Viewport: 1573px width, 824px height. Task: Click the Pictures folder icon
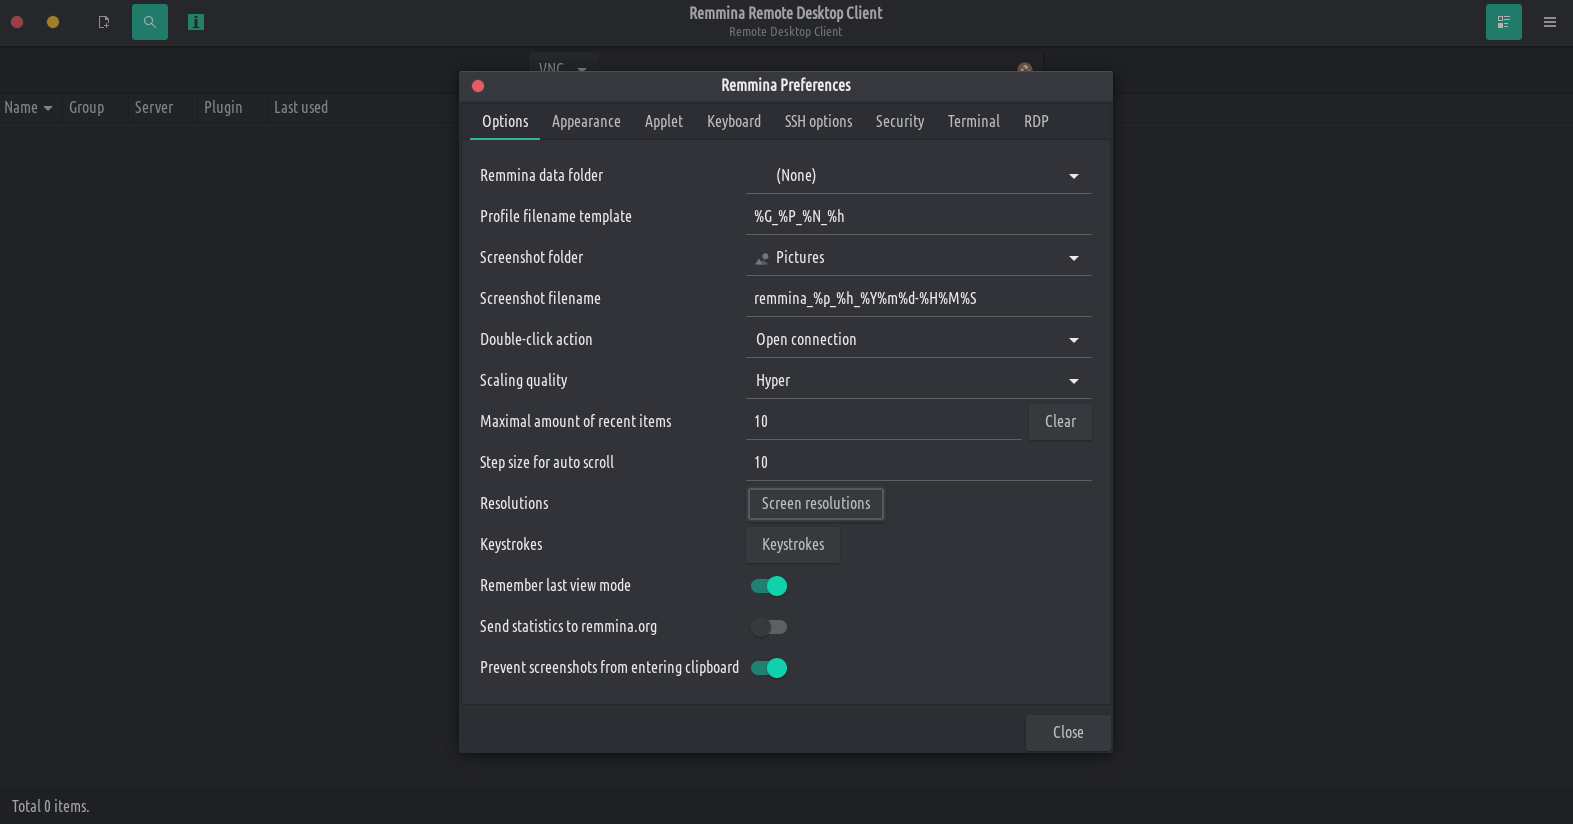pos(762,258)
